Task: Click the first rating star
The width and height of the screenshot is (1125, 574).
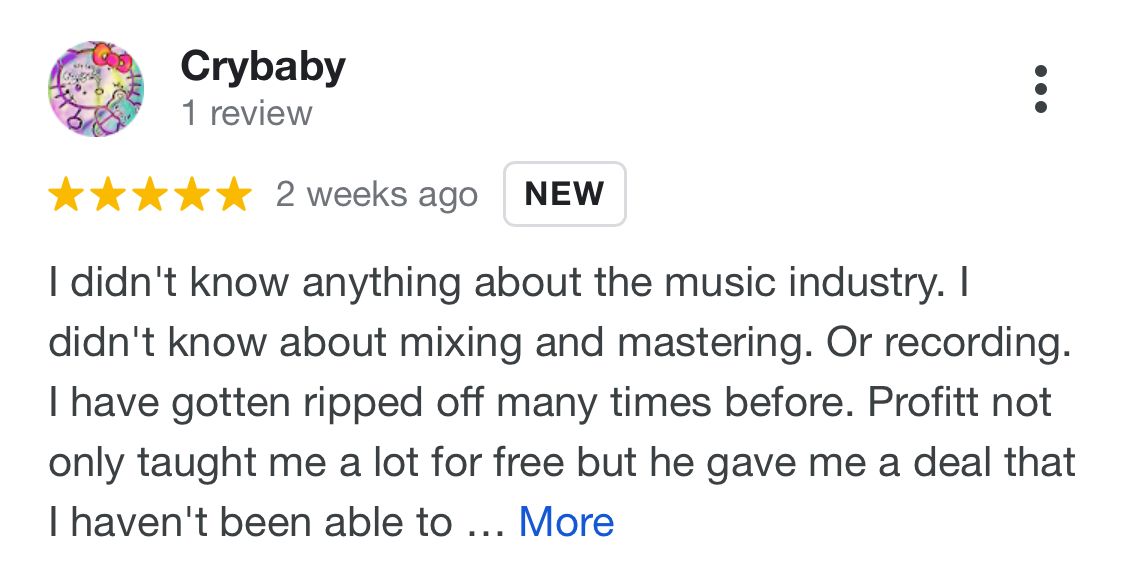Action: click(66, 195)
